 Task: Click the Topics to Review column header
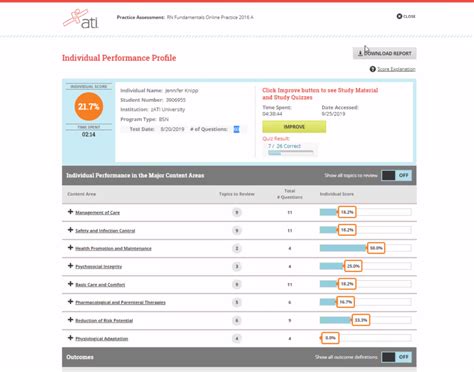(x=237, y=194)
